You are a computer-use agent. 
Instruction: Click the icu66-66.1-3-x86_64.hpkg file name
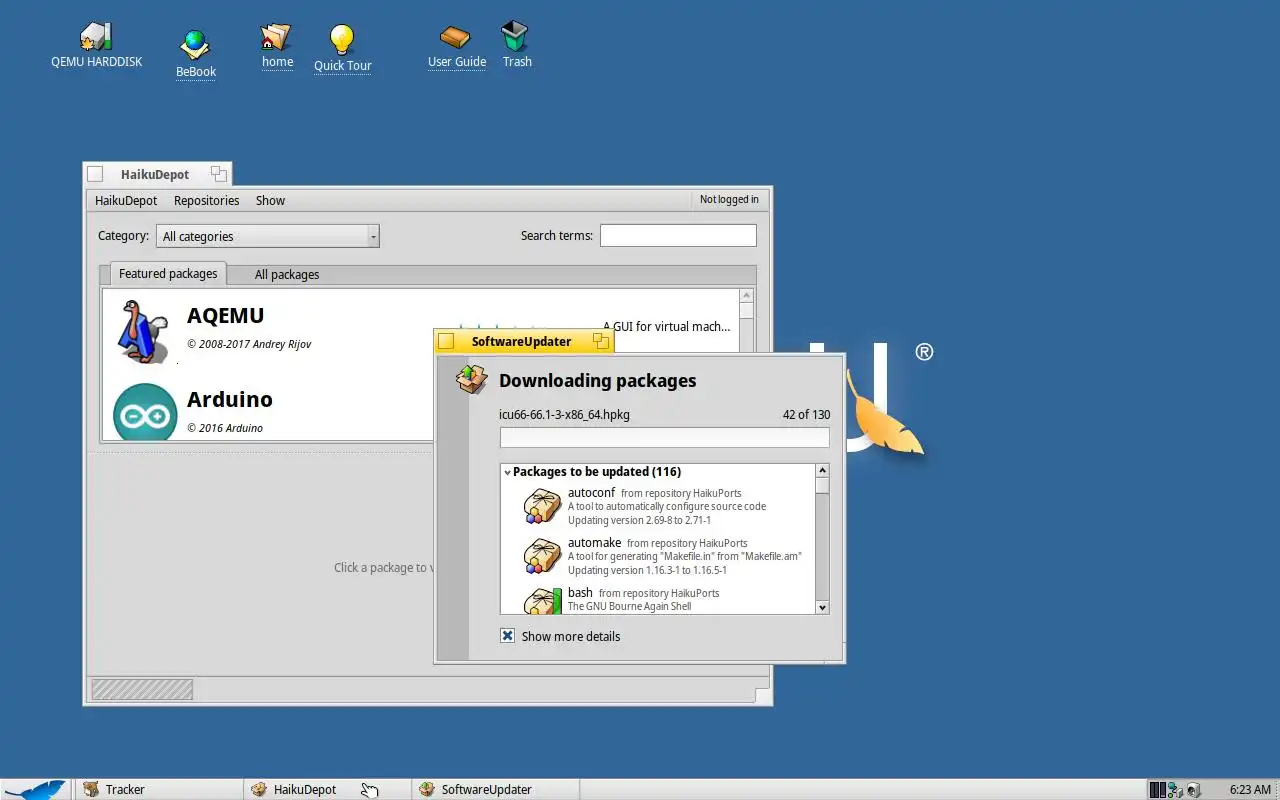[x=564, y=414]
